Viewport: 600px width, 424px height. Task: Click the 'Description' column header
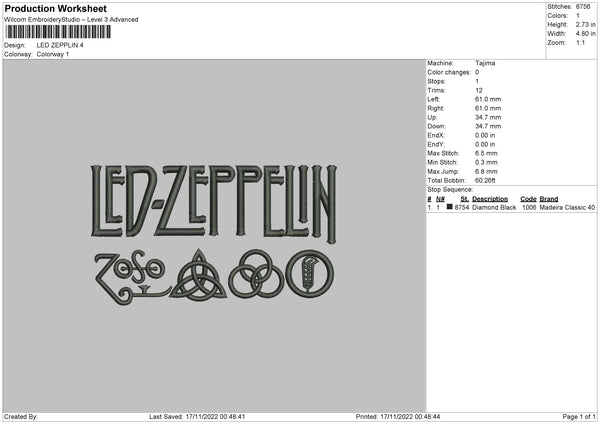coord(490,199)
